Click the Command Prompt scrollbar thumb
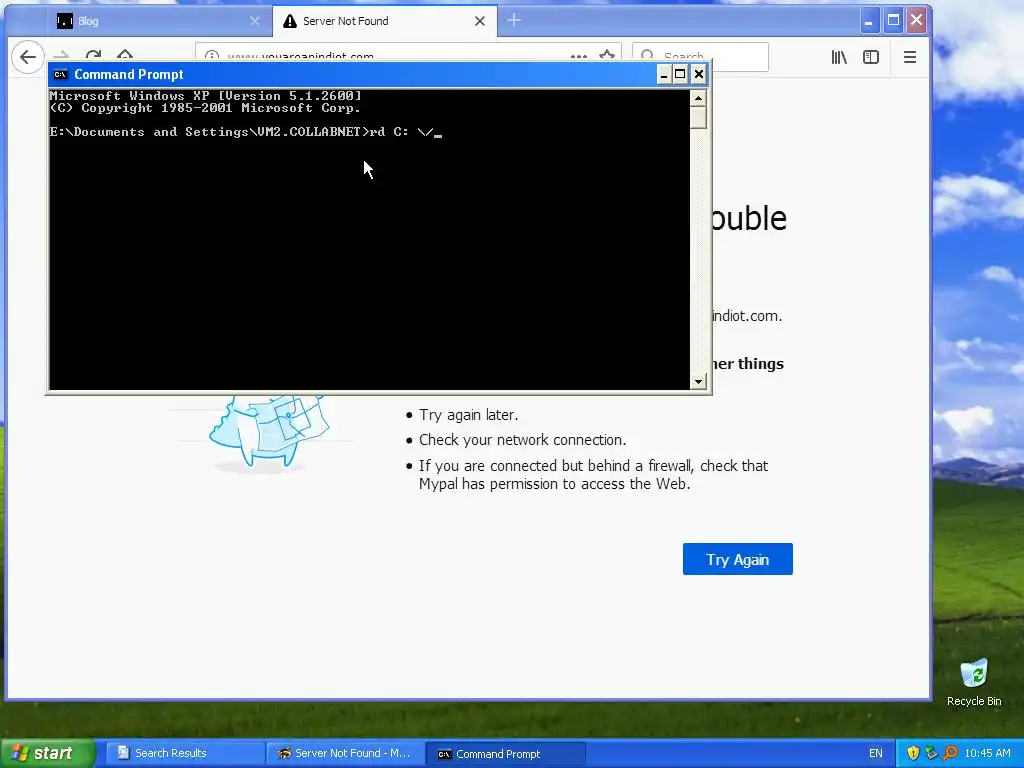 [698, 118]
